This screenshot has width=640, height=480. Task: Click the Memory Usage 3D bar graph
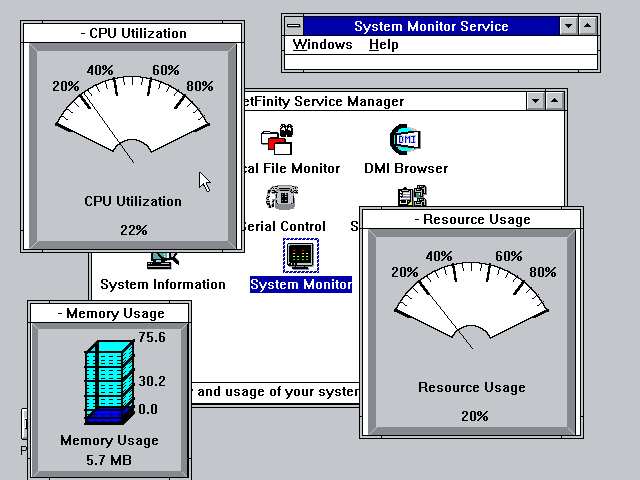point(109,380)
